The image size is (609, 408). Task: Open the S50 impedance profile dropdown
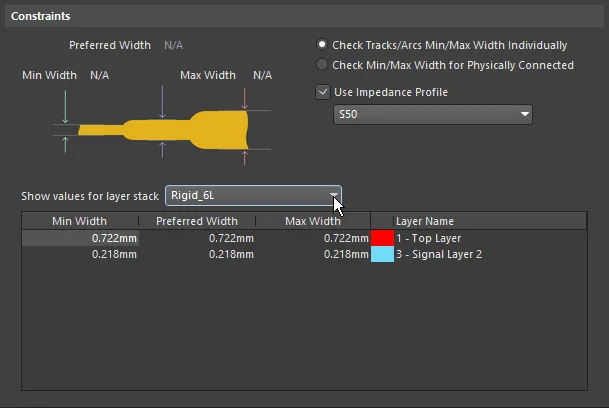coord(433,114)
